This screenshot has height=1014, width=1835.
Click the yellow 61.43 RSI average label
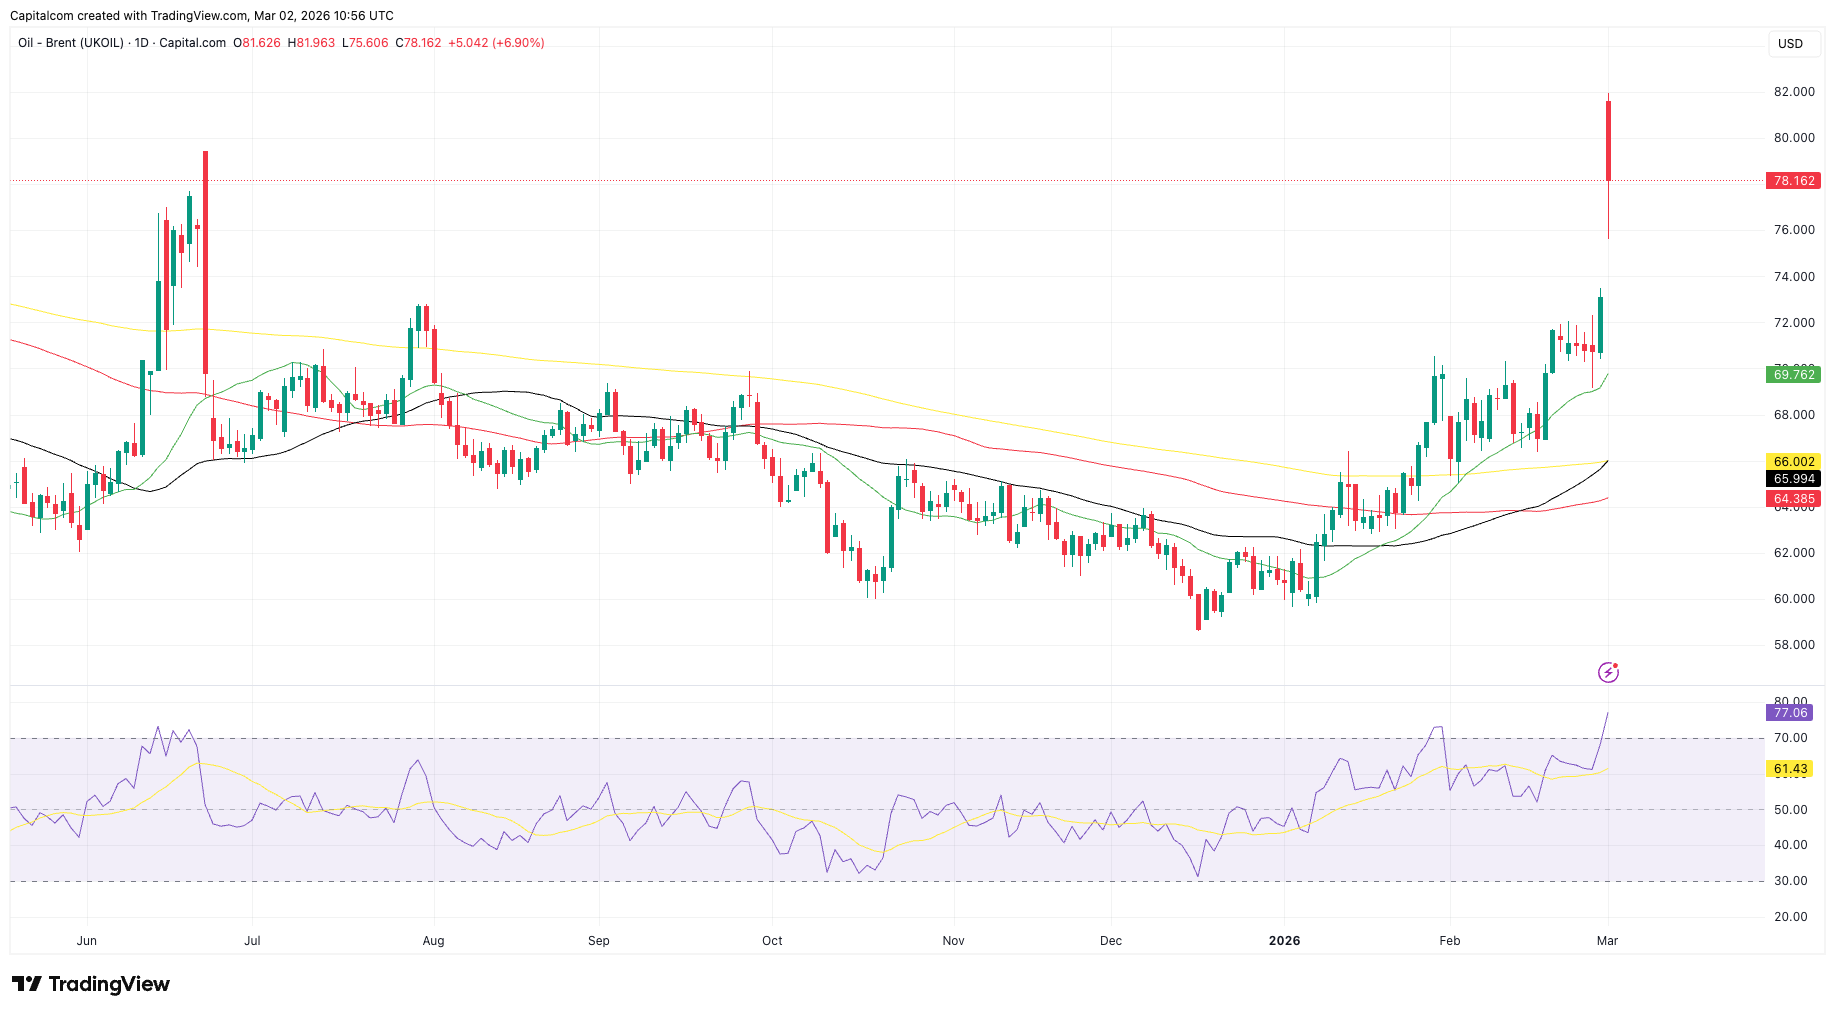1790,769
